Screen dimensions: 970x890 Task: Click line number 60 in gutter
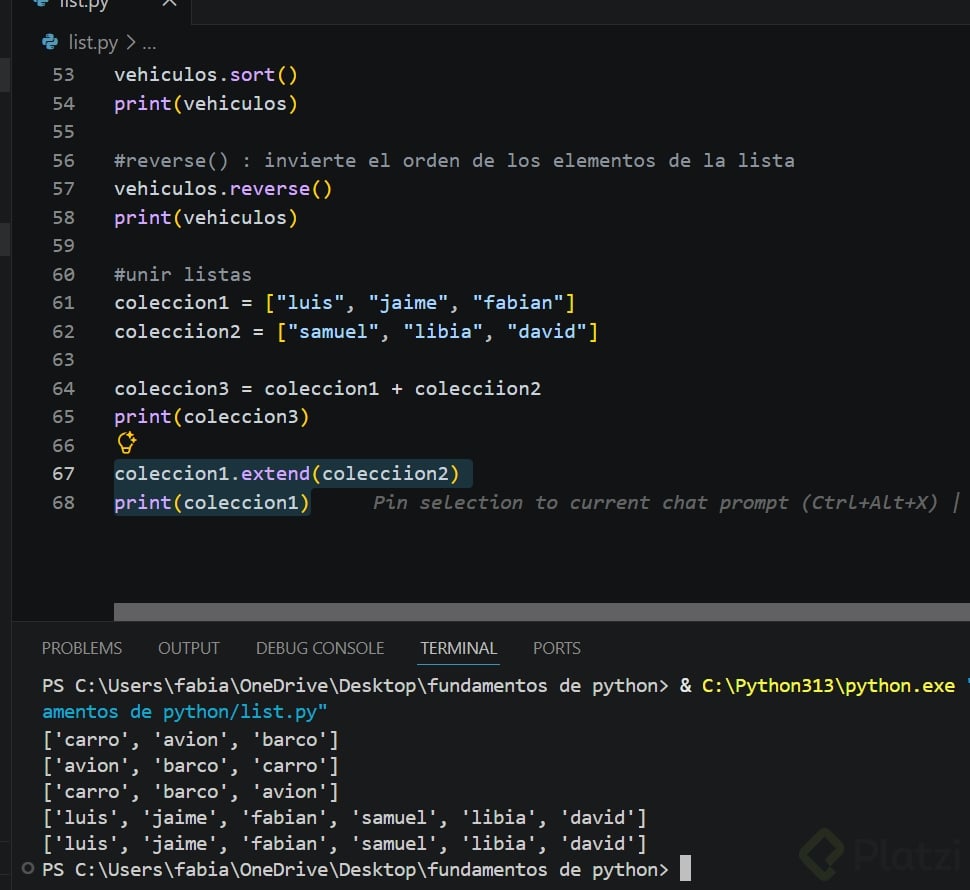(x=63, y=275)
